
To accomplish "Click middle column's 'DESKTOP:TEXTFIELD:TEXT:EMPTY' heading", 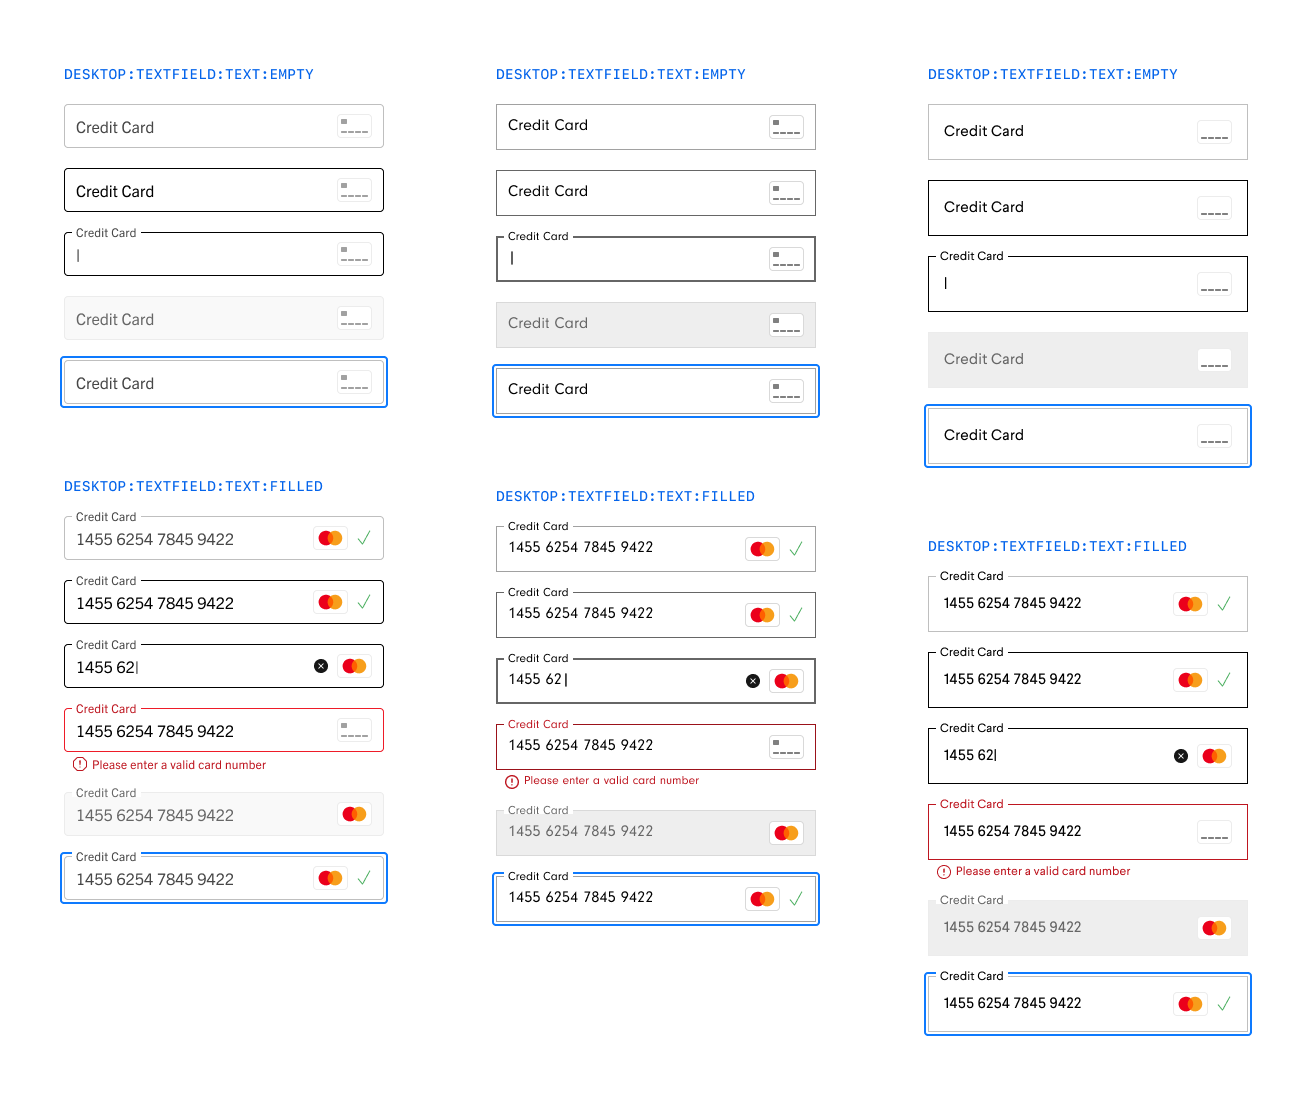I will [x=621, y=74].
